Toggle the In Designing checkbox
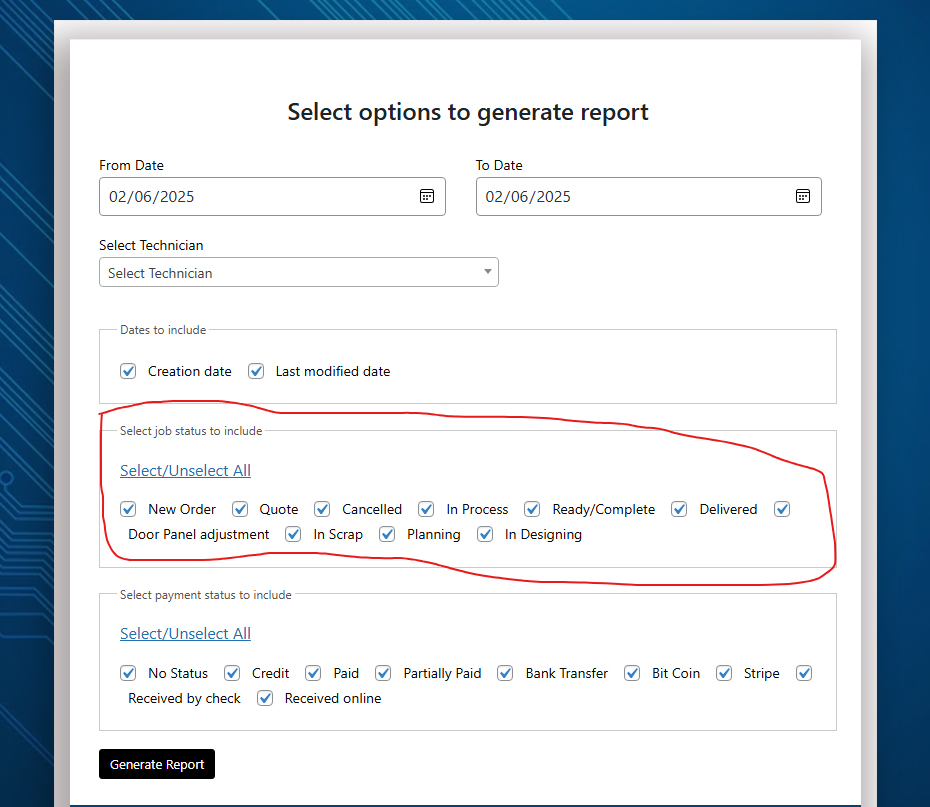 point(485,534)
